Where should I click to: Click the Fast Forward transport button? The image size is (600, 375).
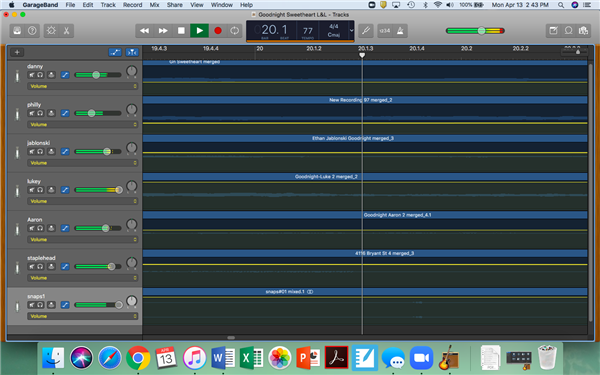(163, 31)
